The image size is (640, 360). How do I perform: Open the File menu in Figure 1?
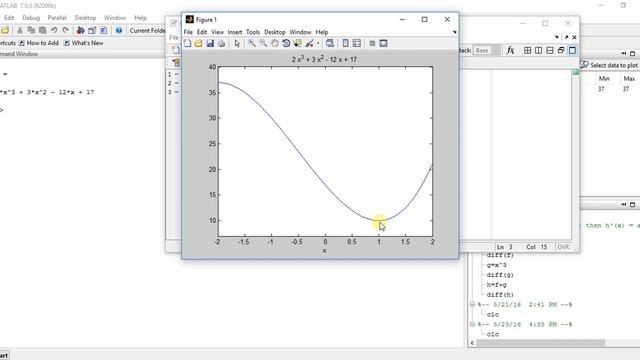(188, 32)
